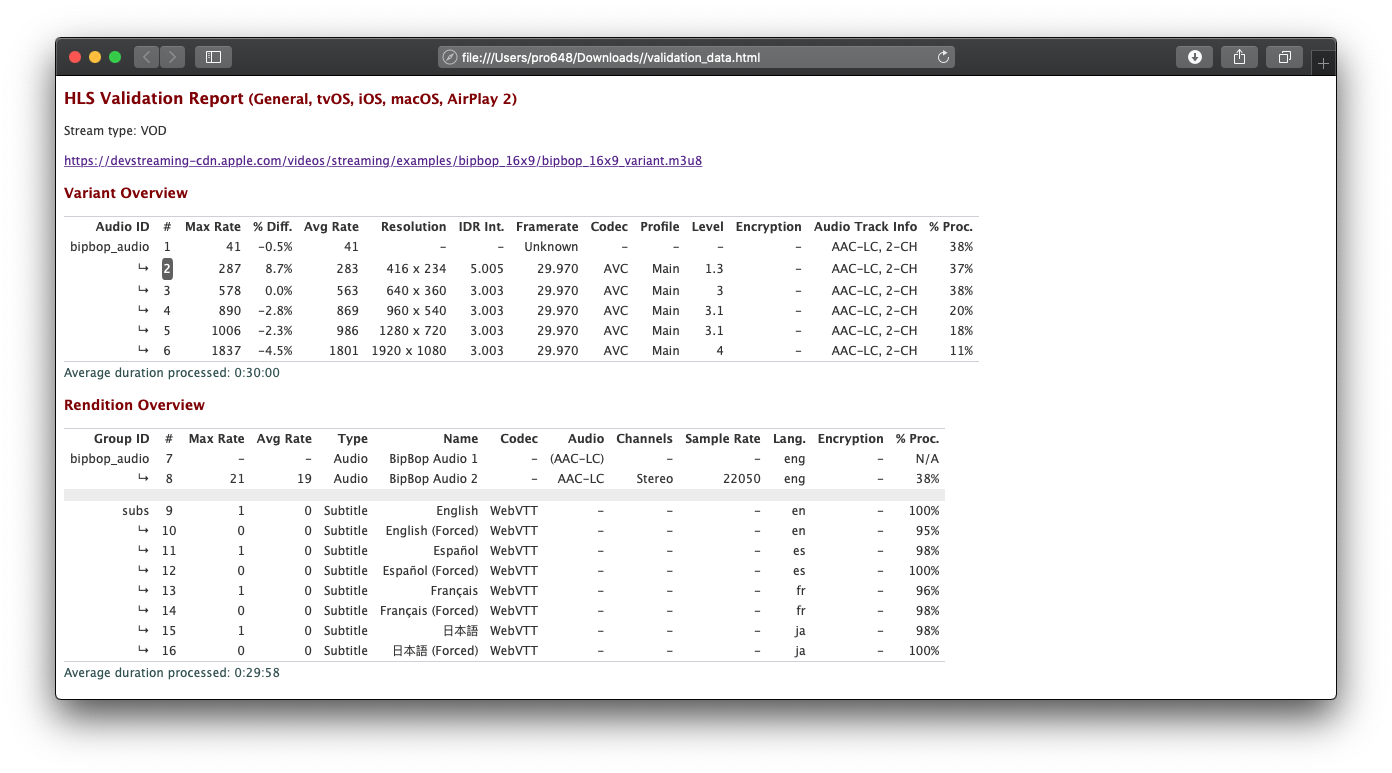Open the Safari downloads icon
The image size is (1392, 773).
1194,57
